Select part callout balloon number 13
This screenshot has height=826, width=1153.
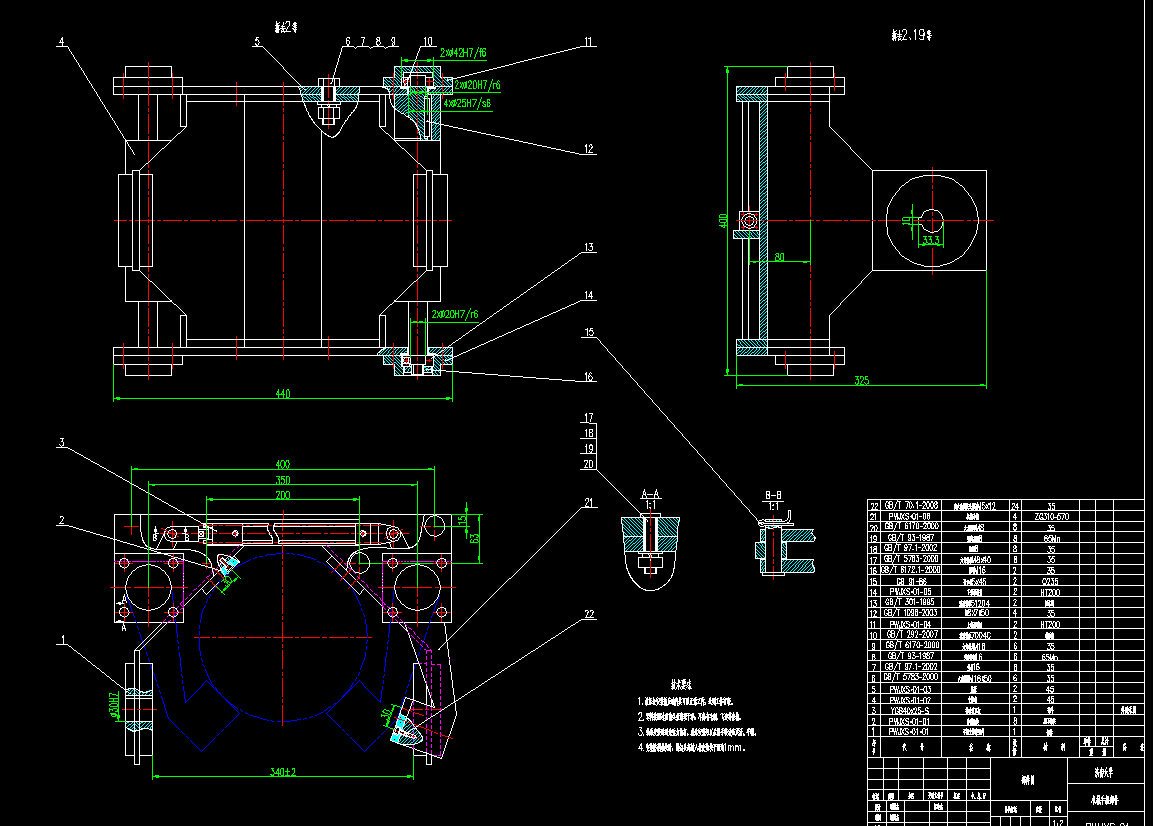click(x=588, y=247)
